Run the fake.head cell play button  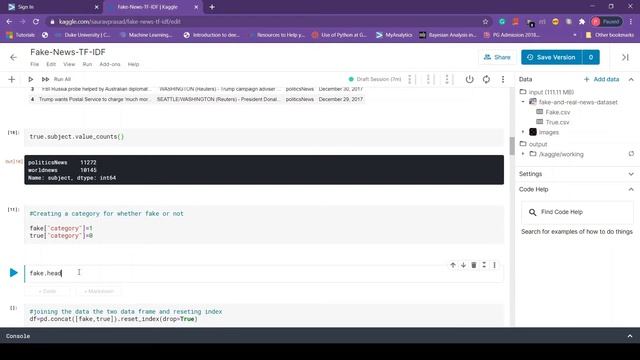coord(13,273)
